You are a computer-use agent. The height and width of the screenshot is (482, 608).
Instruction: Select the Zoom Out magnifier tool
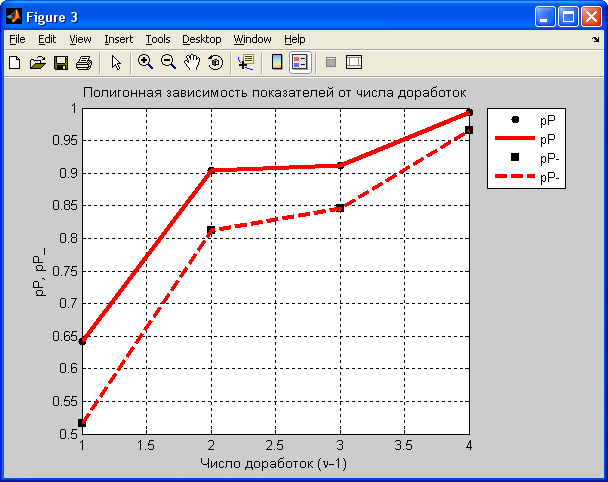click(169, 62)
